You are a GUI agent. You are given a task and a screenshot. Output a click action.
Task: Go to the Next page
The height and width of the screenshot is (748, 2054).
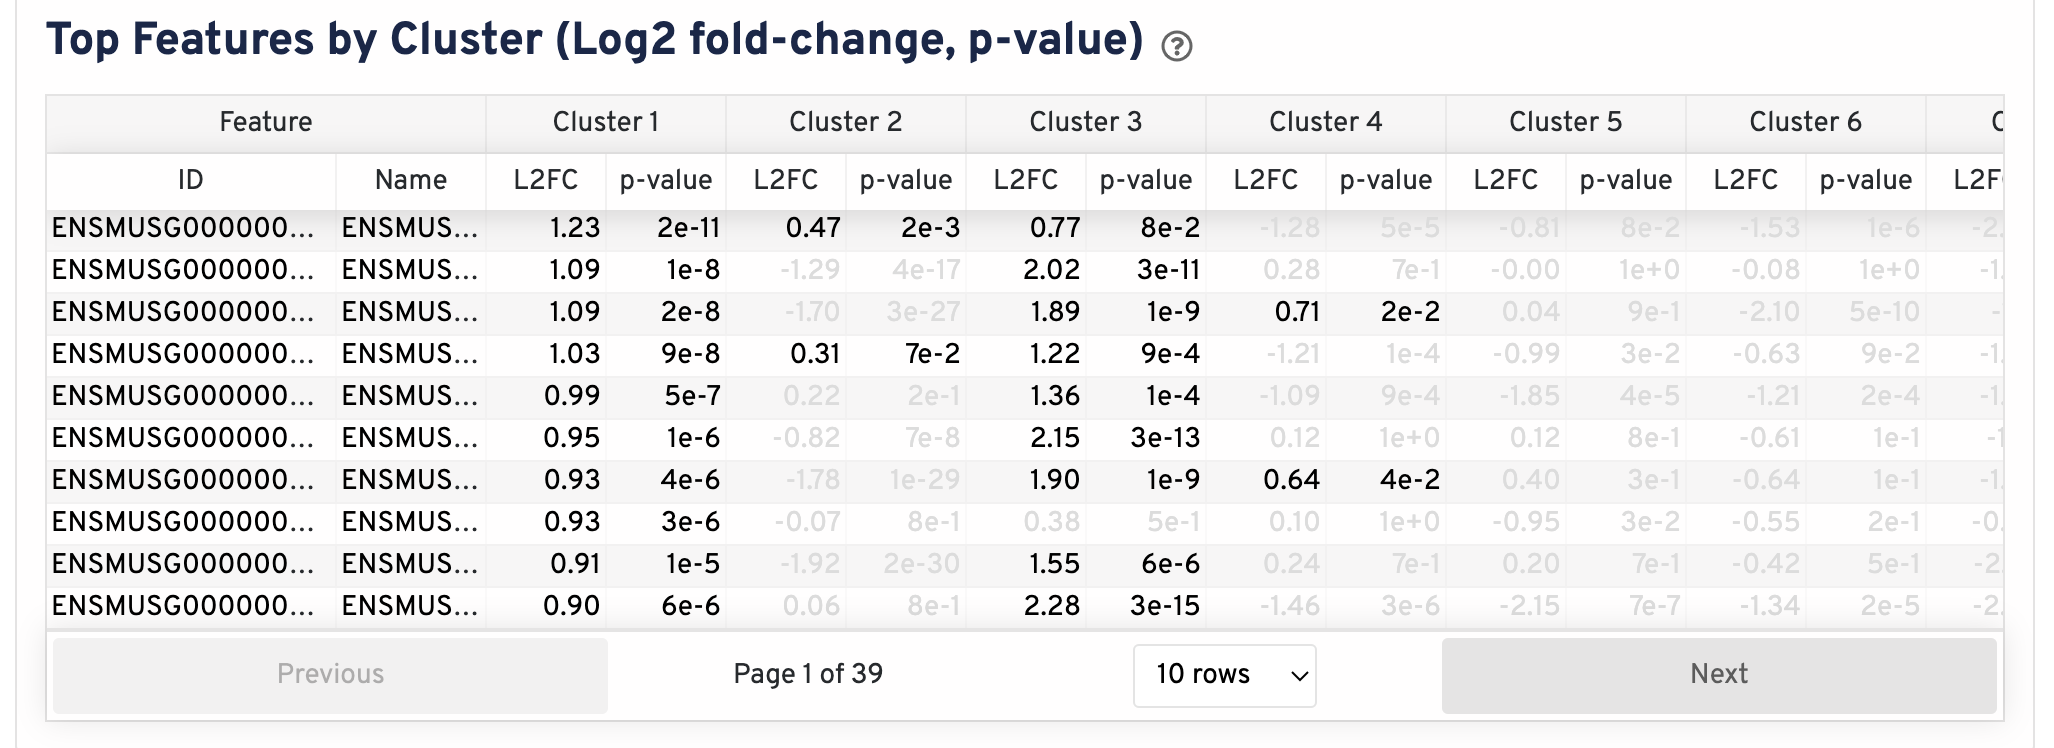coord(1718,675)
